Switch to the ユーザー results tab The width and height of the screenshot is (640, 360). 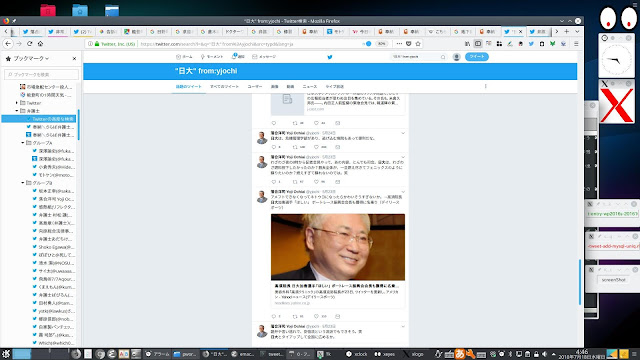pos(255,87)
